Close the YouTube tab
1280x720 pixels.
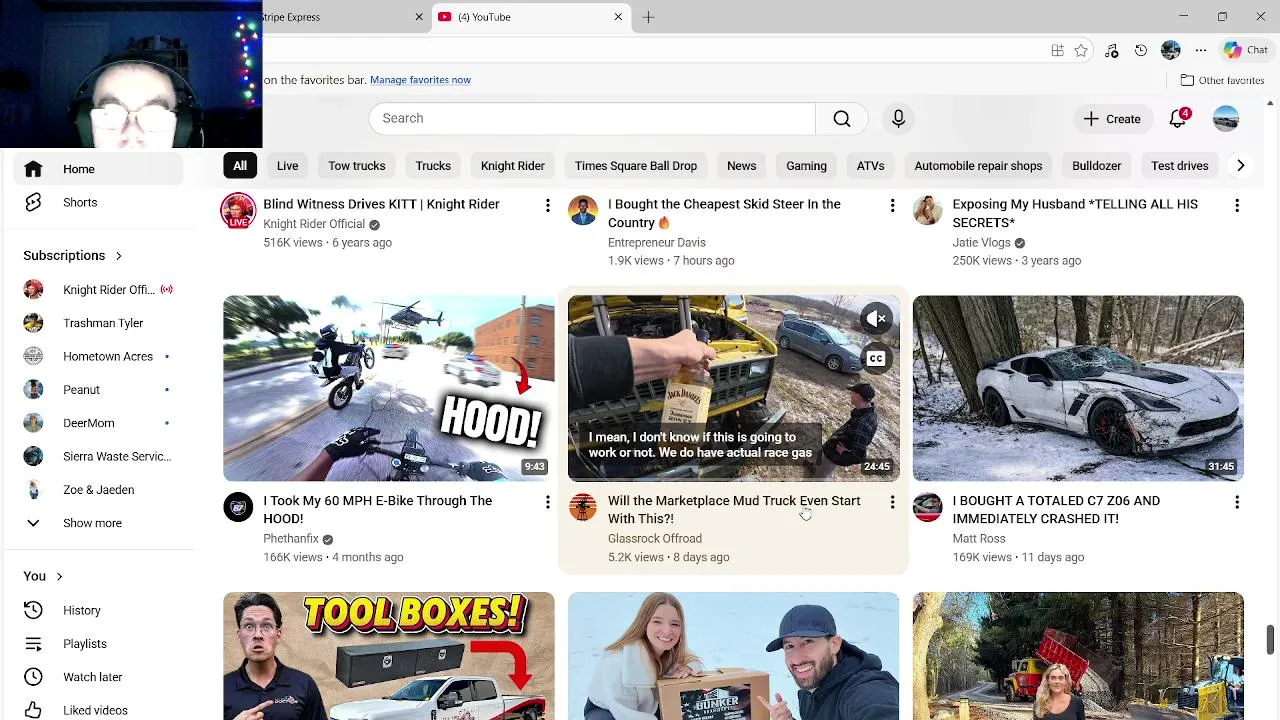pos(618,17)
